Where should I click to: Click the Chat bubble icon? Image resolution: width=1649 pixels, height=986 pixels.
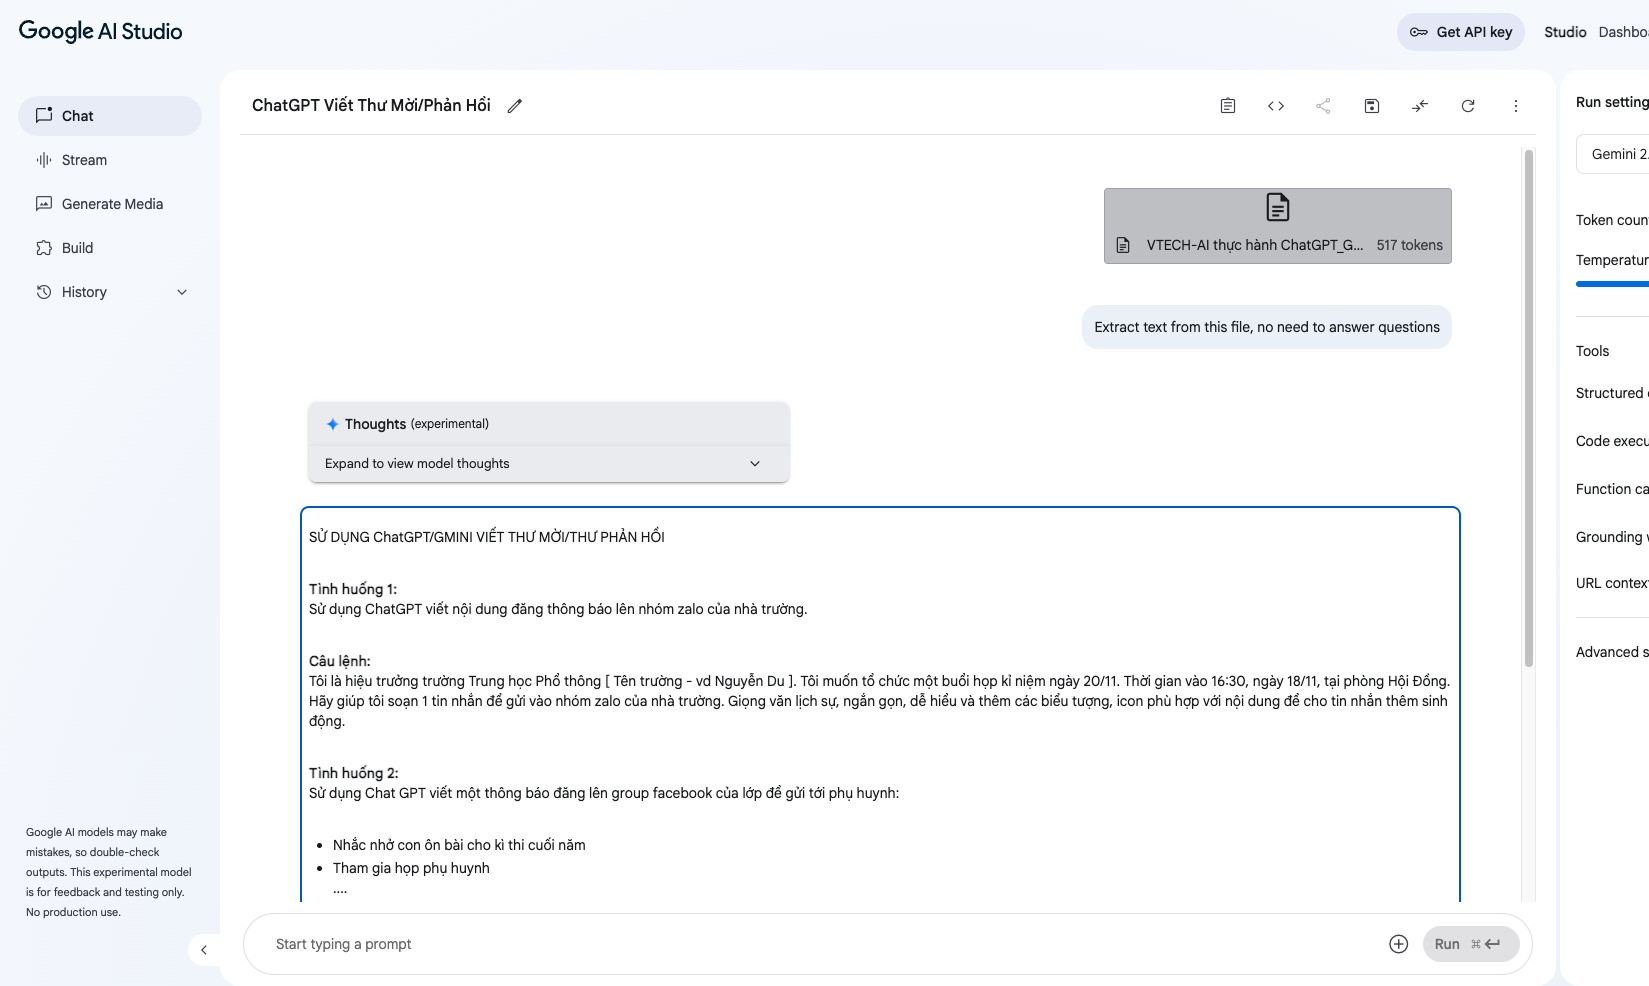tap(44, 115)
